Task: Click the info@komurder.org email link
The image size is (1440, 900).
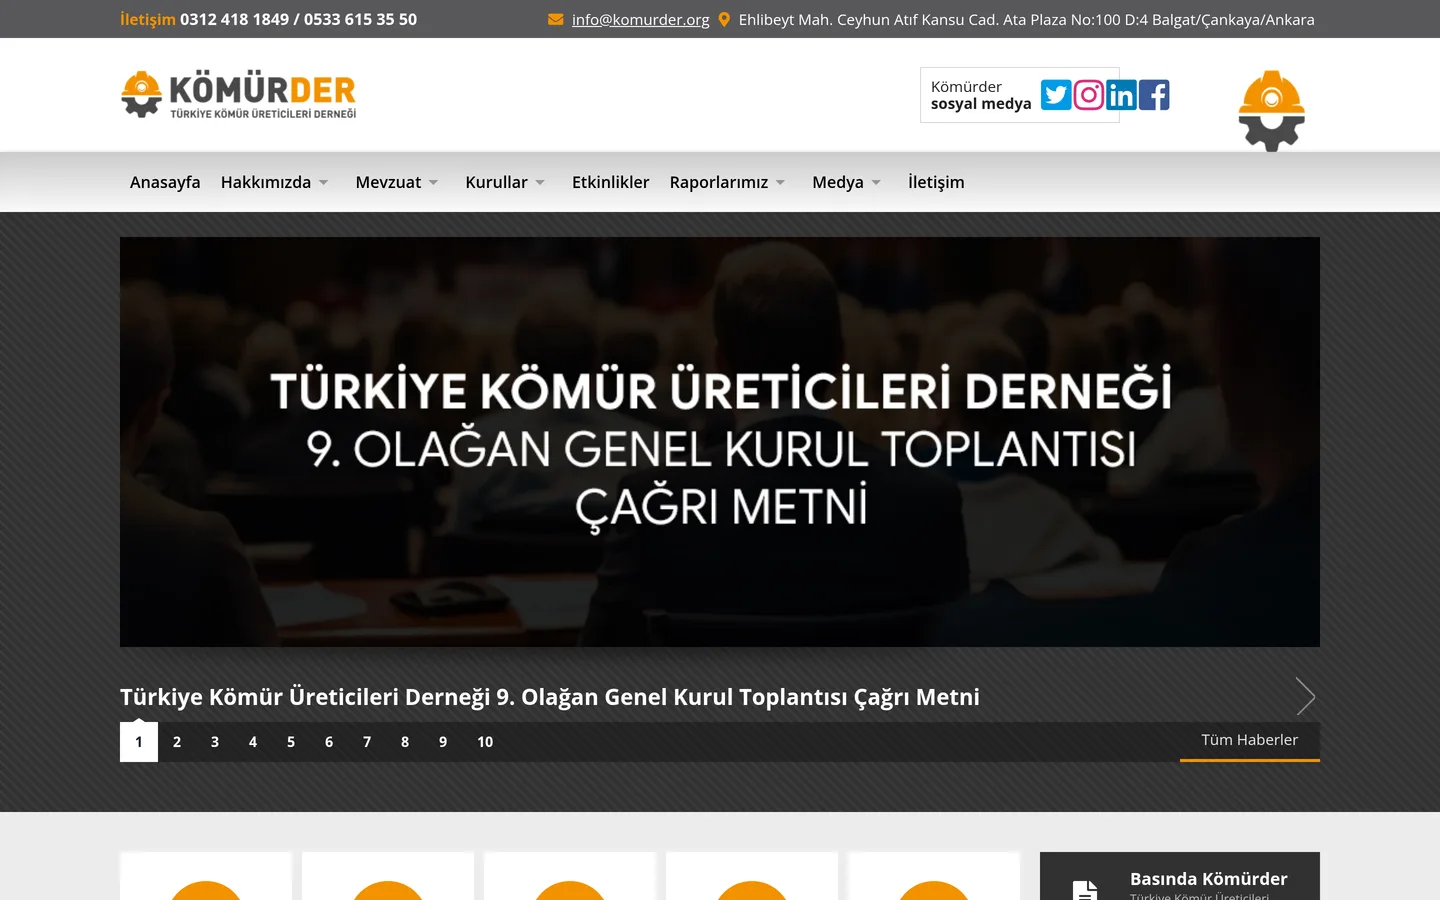Action: pos(640,19)
